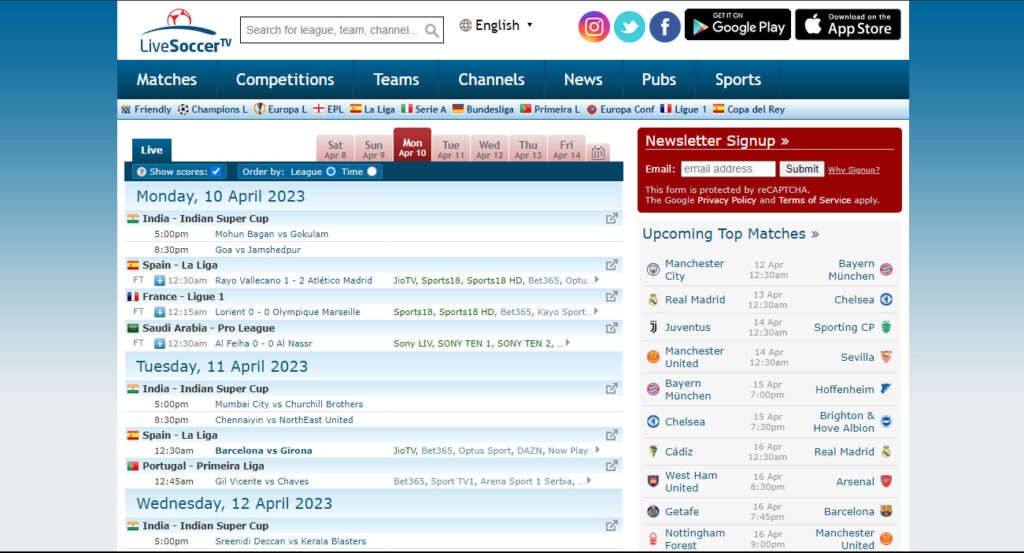Image resolution: width=1024 pixels, height=553 pixels.
Task: Select Order by Time radio button
Action: (372, 172)
